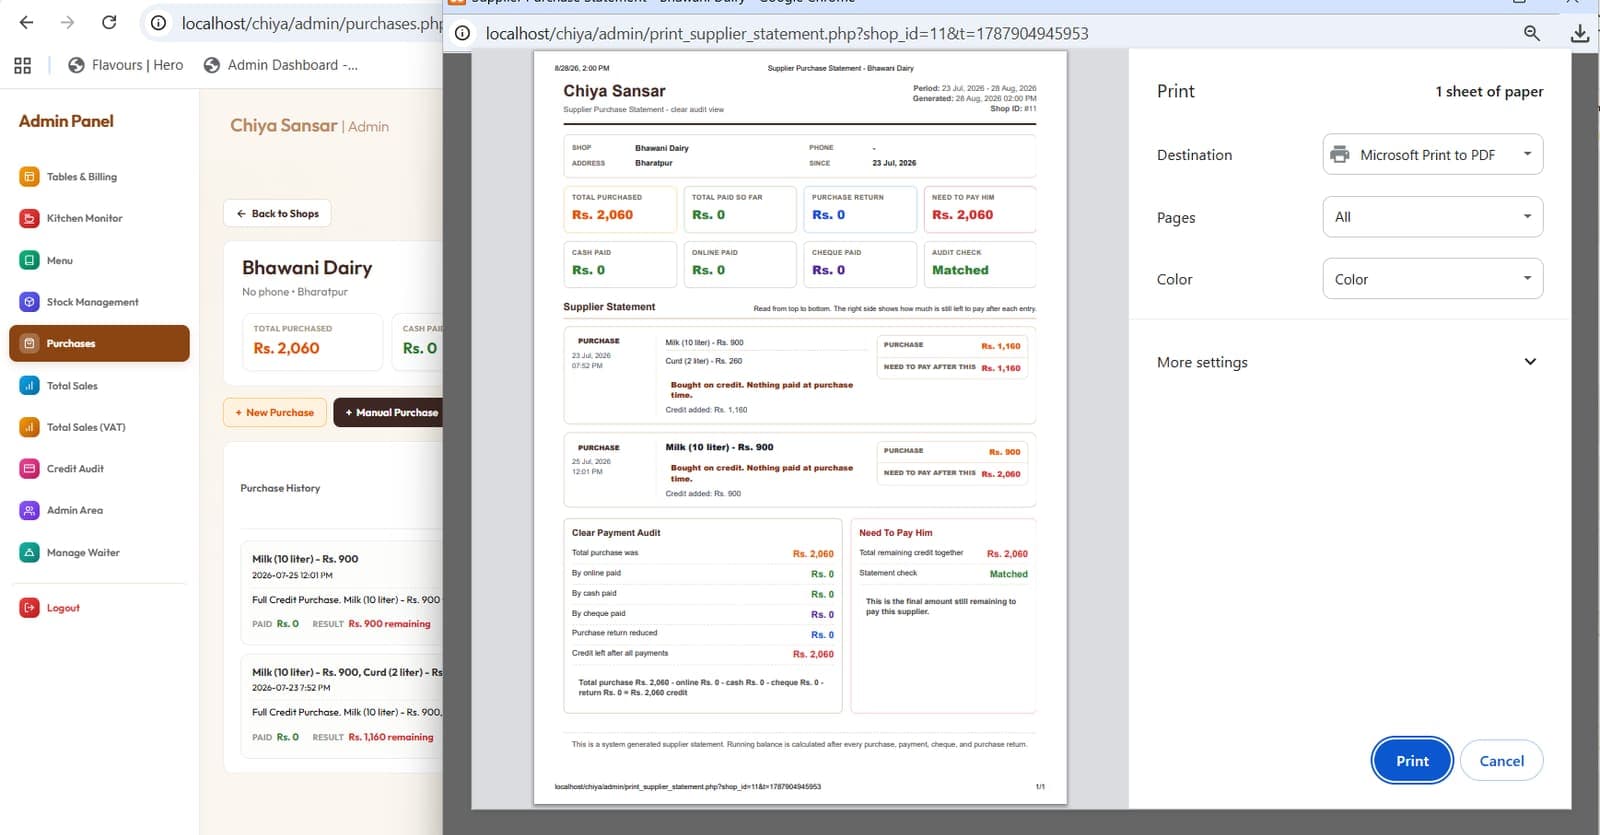Click the Bhawani Dairy shop heading
The image size is (1600, 835).
(x=307, y=268)
